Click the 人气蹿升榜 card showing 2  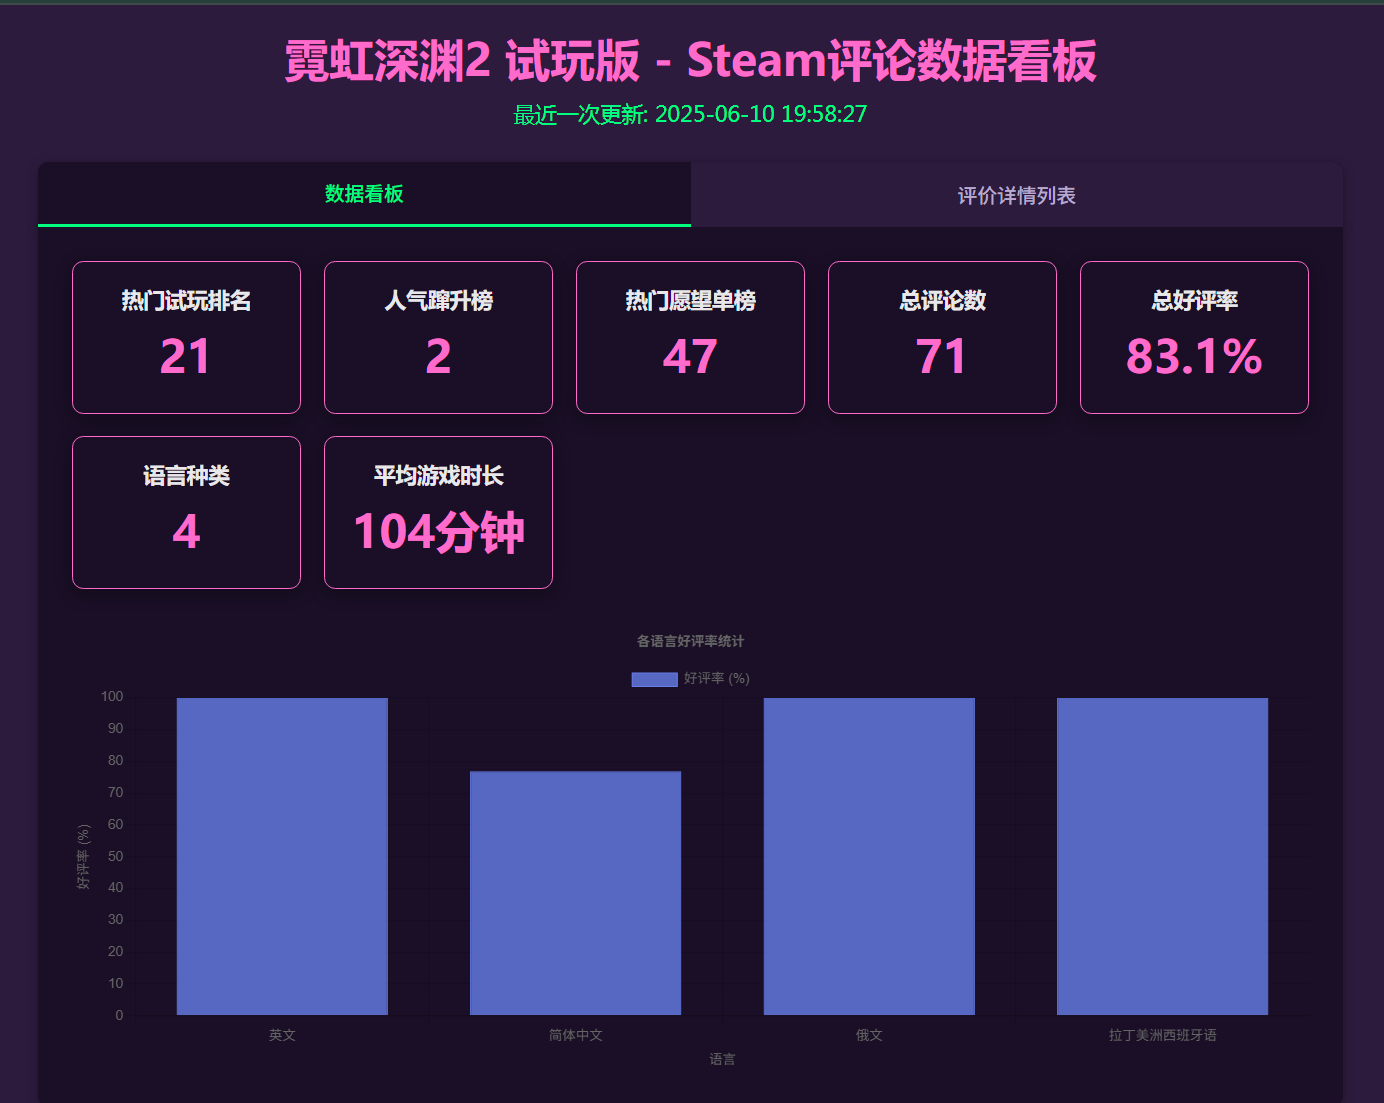coord(438,337)
